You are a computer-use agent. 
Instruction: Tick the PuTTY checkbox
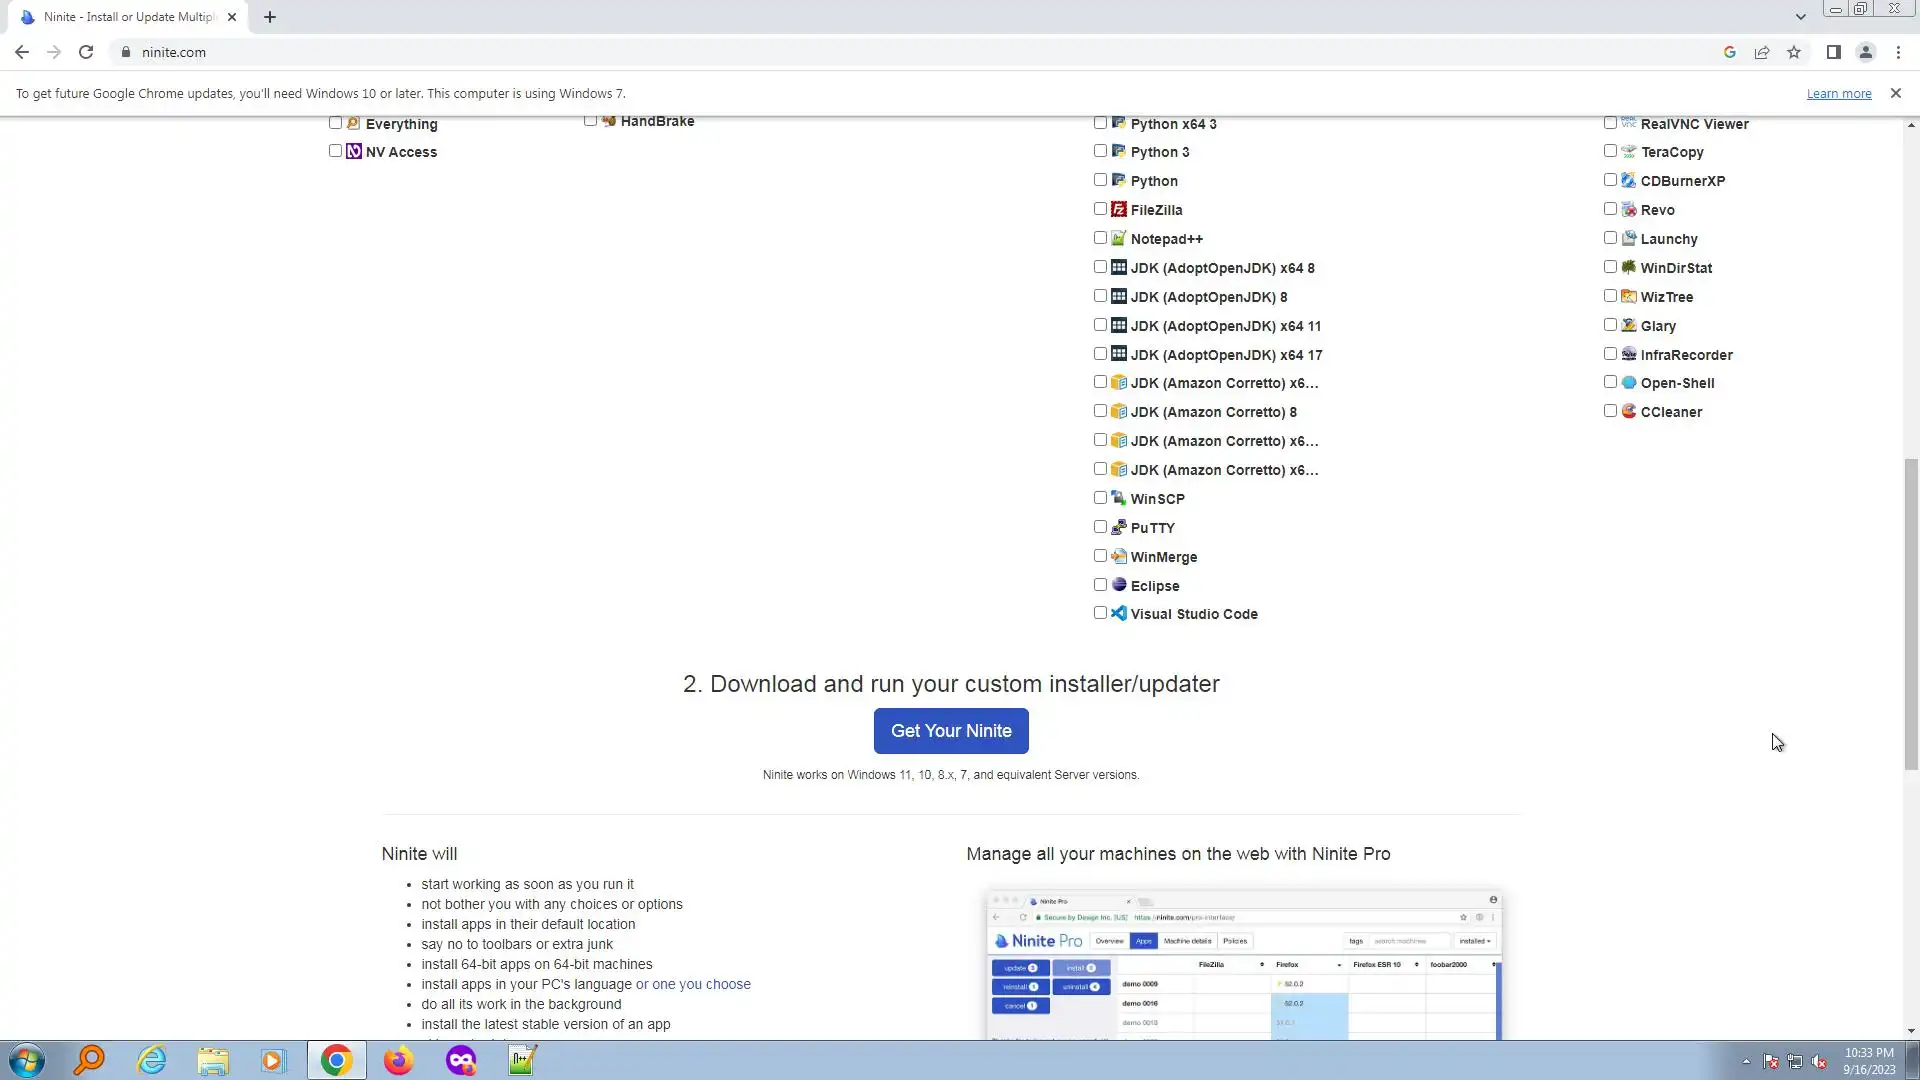(x=1100, y=527)
